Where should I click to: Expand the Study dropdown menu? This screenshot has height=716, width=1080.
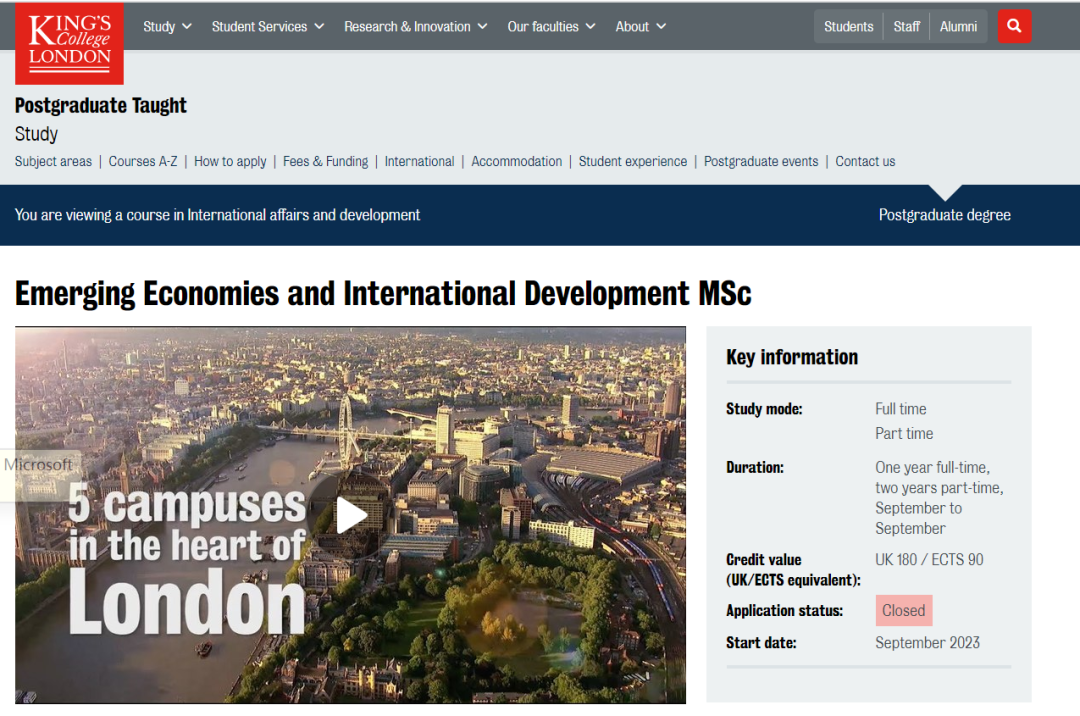pyautogui.click(x=167, y=27)
